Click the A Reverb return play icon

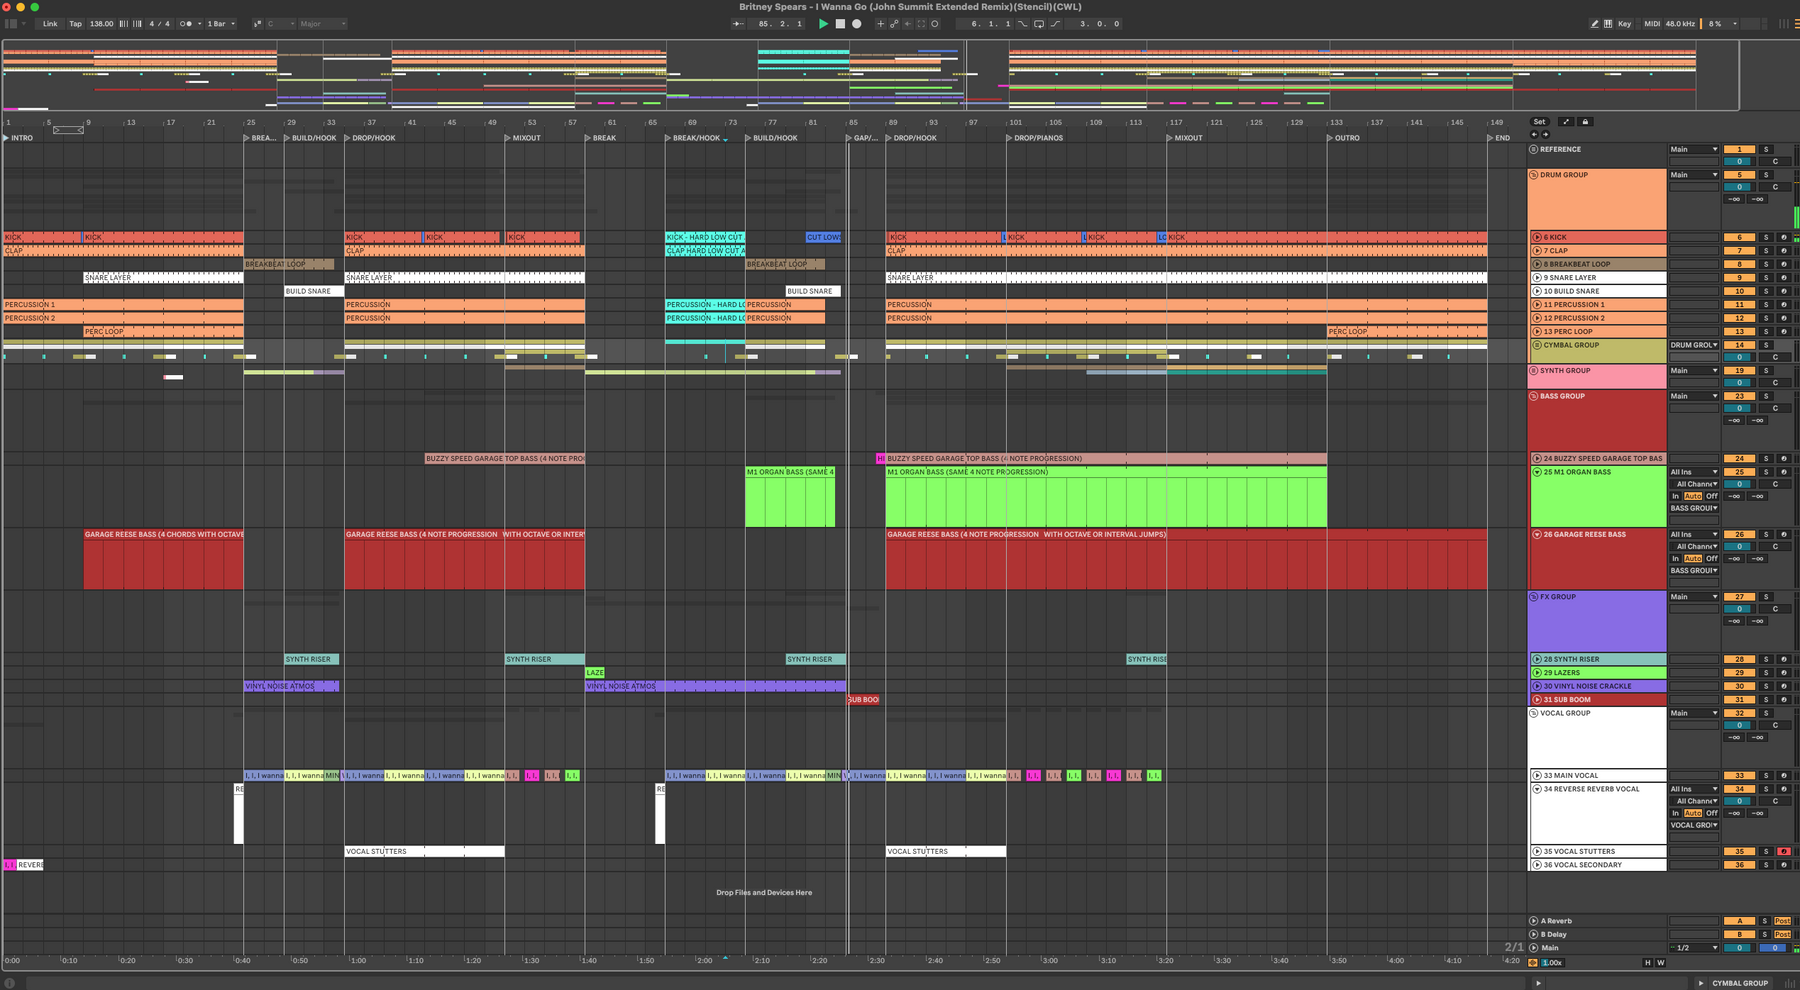[x=1534, y=921]
